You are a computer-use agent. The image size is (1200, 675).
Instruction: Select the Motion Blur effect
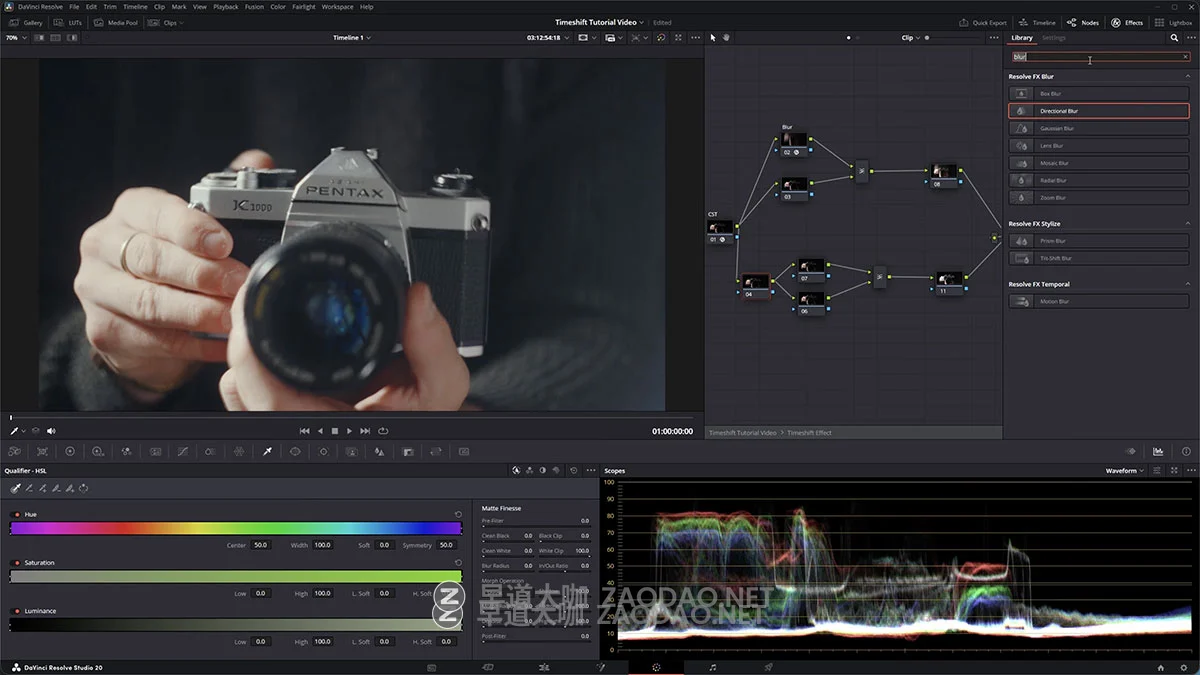1098,301
